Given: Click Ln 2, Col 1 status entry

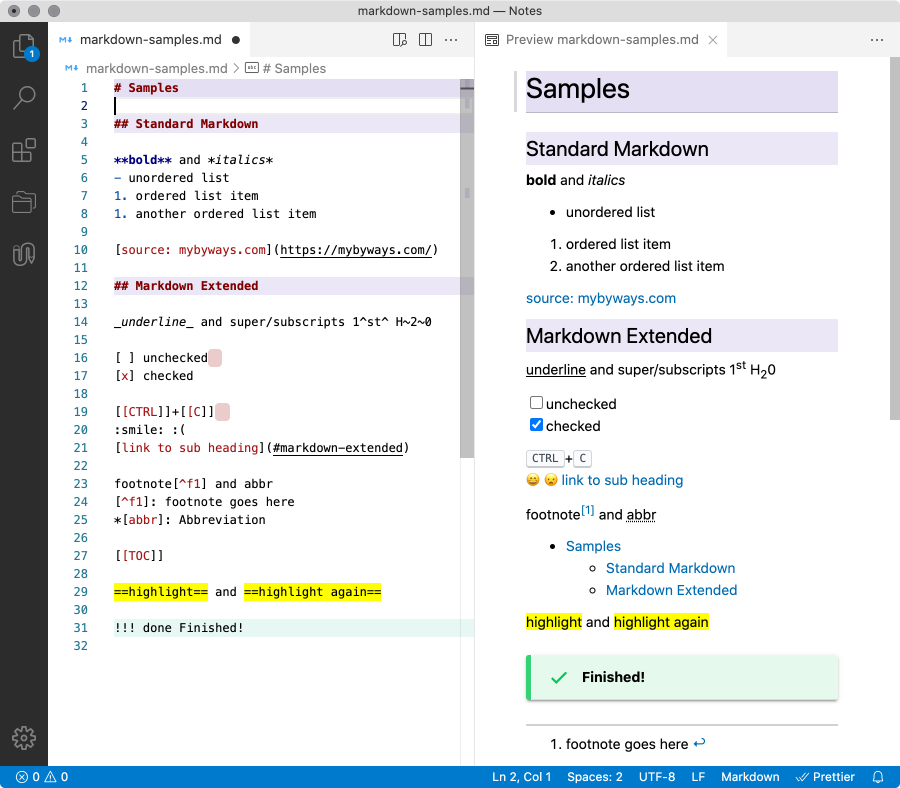Looking at the screenshot, I should click(521, 777).
